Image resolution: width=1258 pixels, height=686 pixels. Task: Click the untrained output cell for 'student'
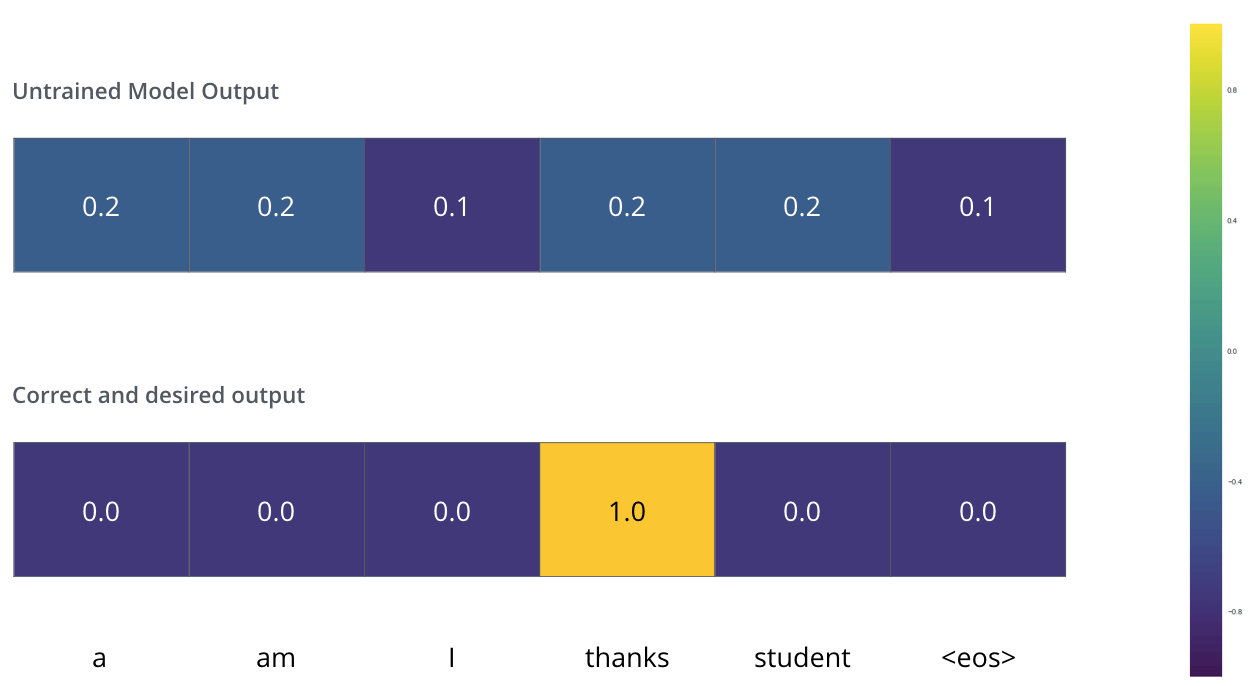coord(802,205)
